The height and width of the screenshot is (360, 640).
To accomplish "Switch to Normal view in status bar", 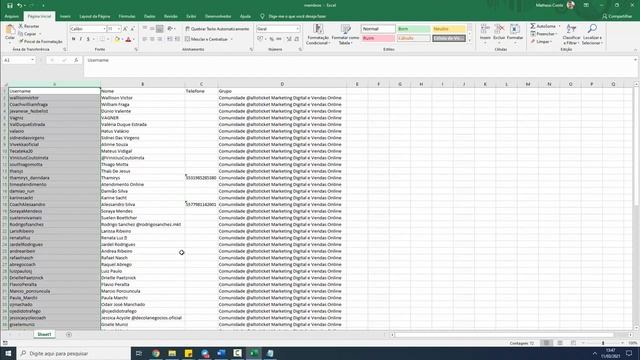I will [x=546, y=343].
